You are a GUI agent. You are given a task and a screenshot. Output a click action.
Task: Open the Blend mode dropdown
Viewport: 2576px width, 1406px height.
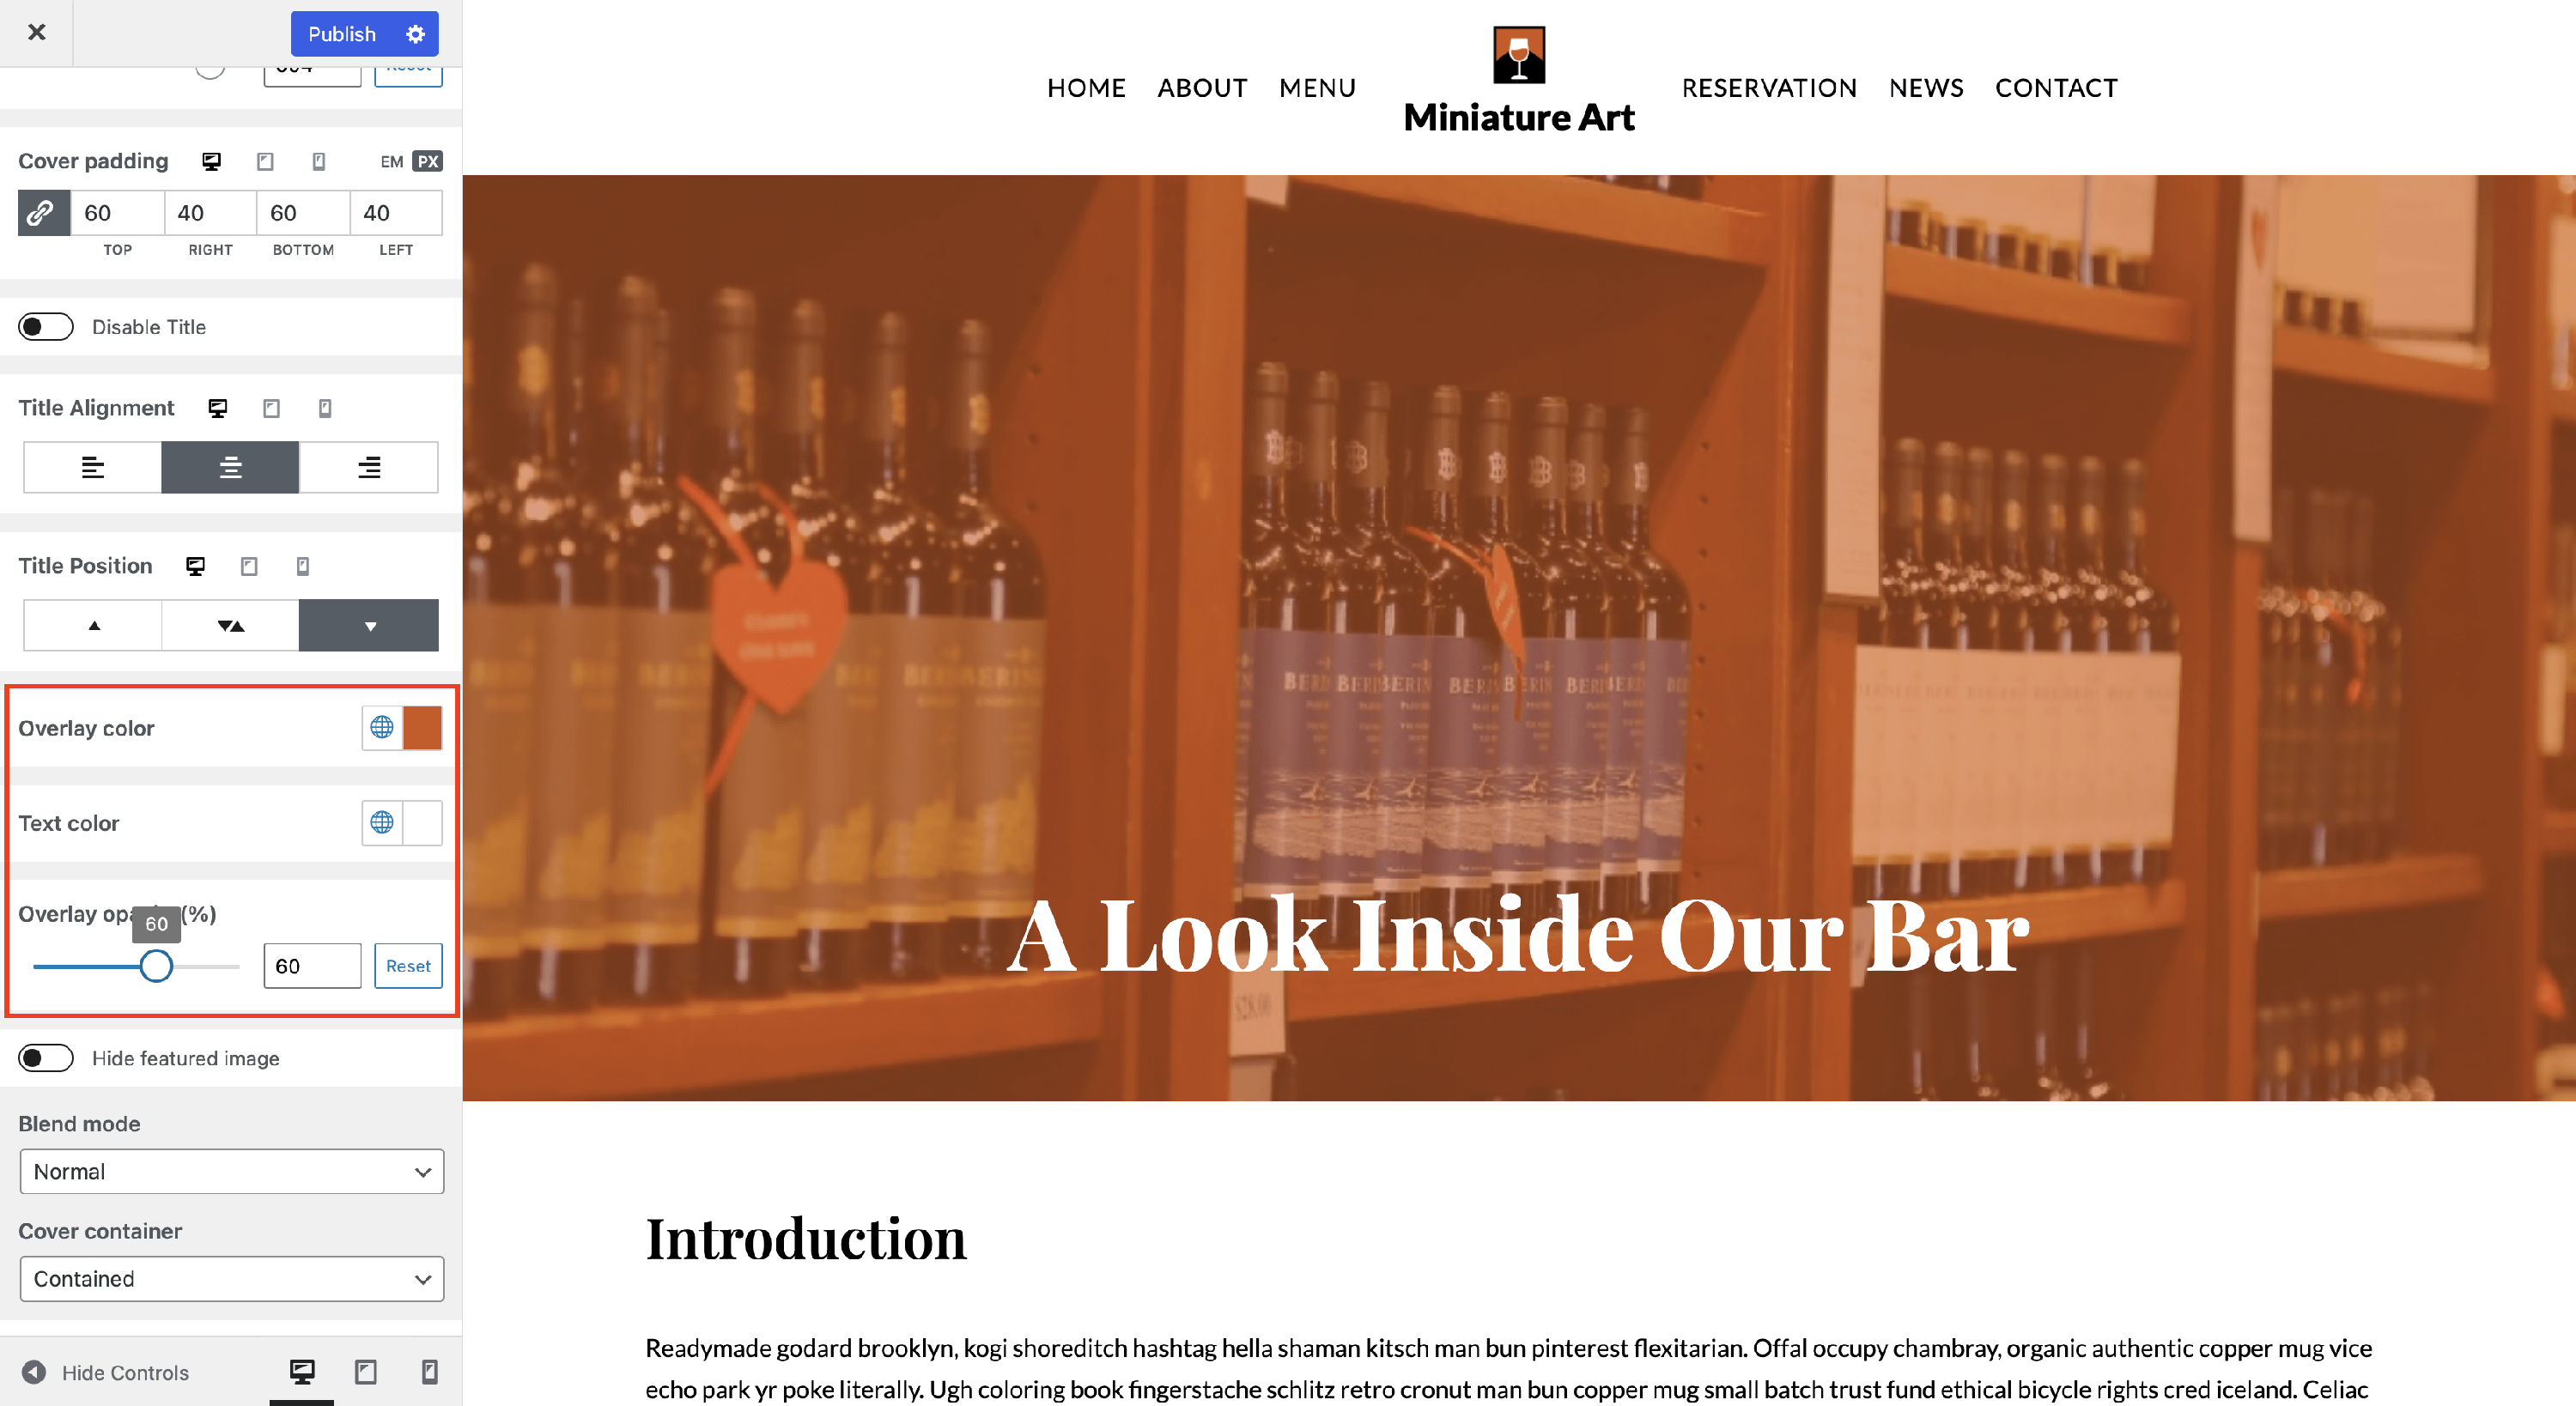[x=232, y=1171]
